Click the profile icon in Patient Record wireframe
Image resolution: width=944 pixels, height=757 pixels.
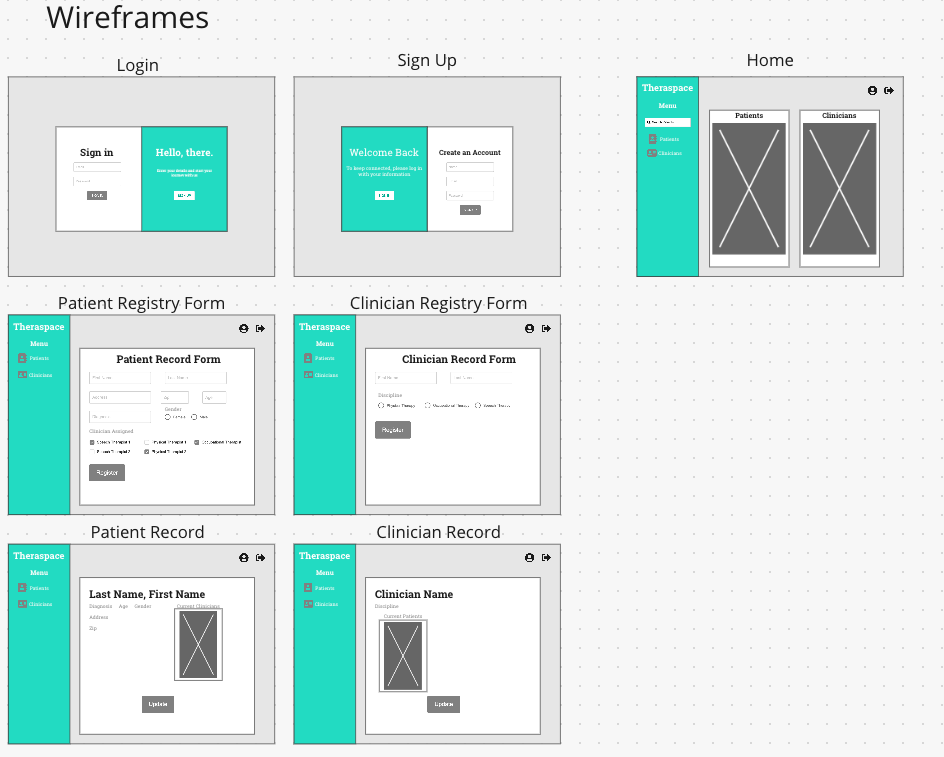pyautogui.click(x=244, y=558)
